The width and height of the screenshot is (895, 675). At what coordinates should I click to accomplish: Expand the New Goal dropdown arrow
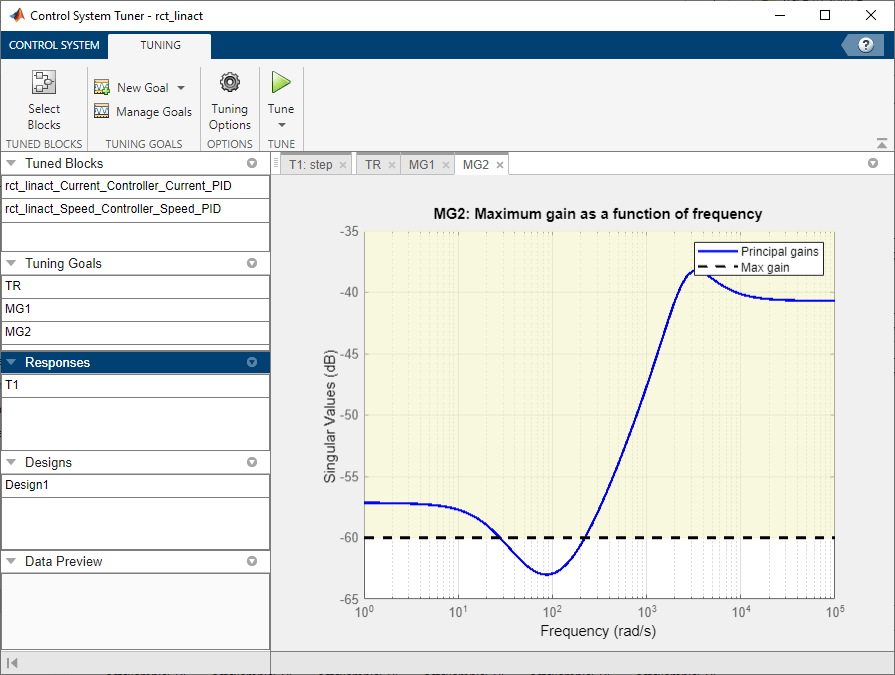(181, 88)
